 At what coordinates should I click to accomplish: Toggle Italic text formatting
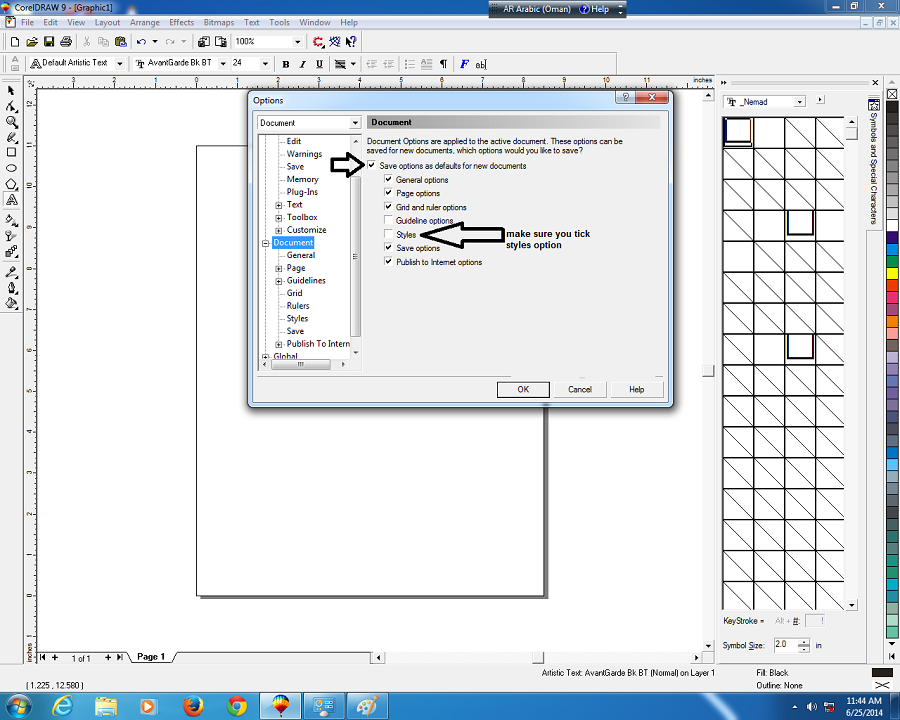click(302, 64)
